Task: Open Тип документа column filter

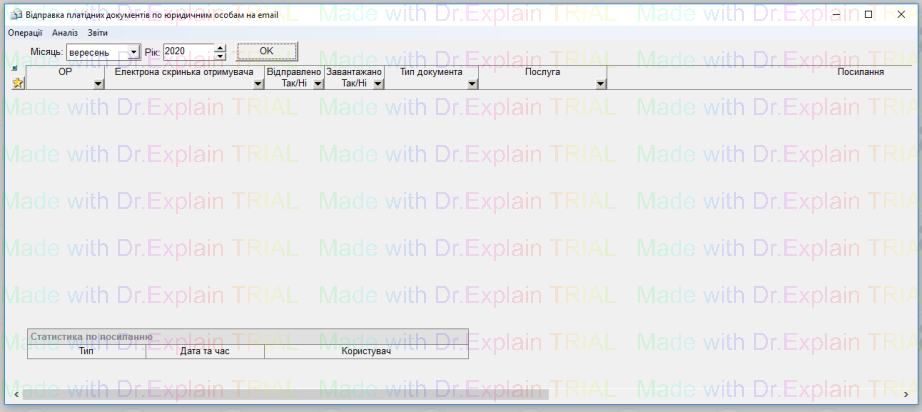Action: (x=471, y=85)
